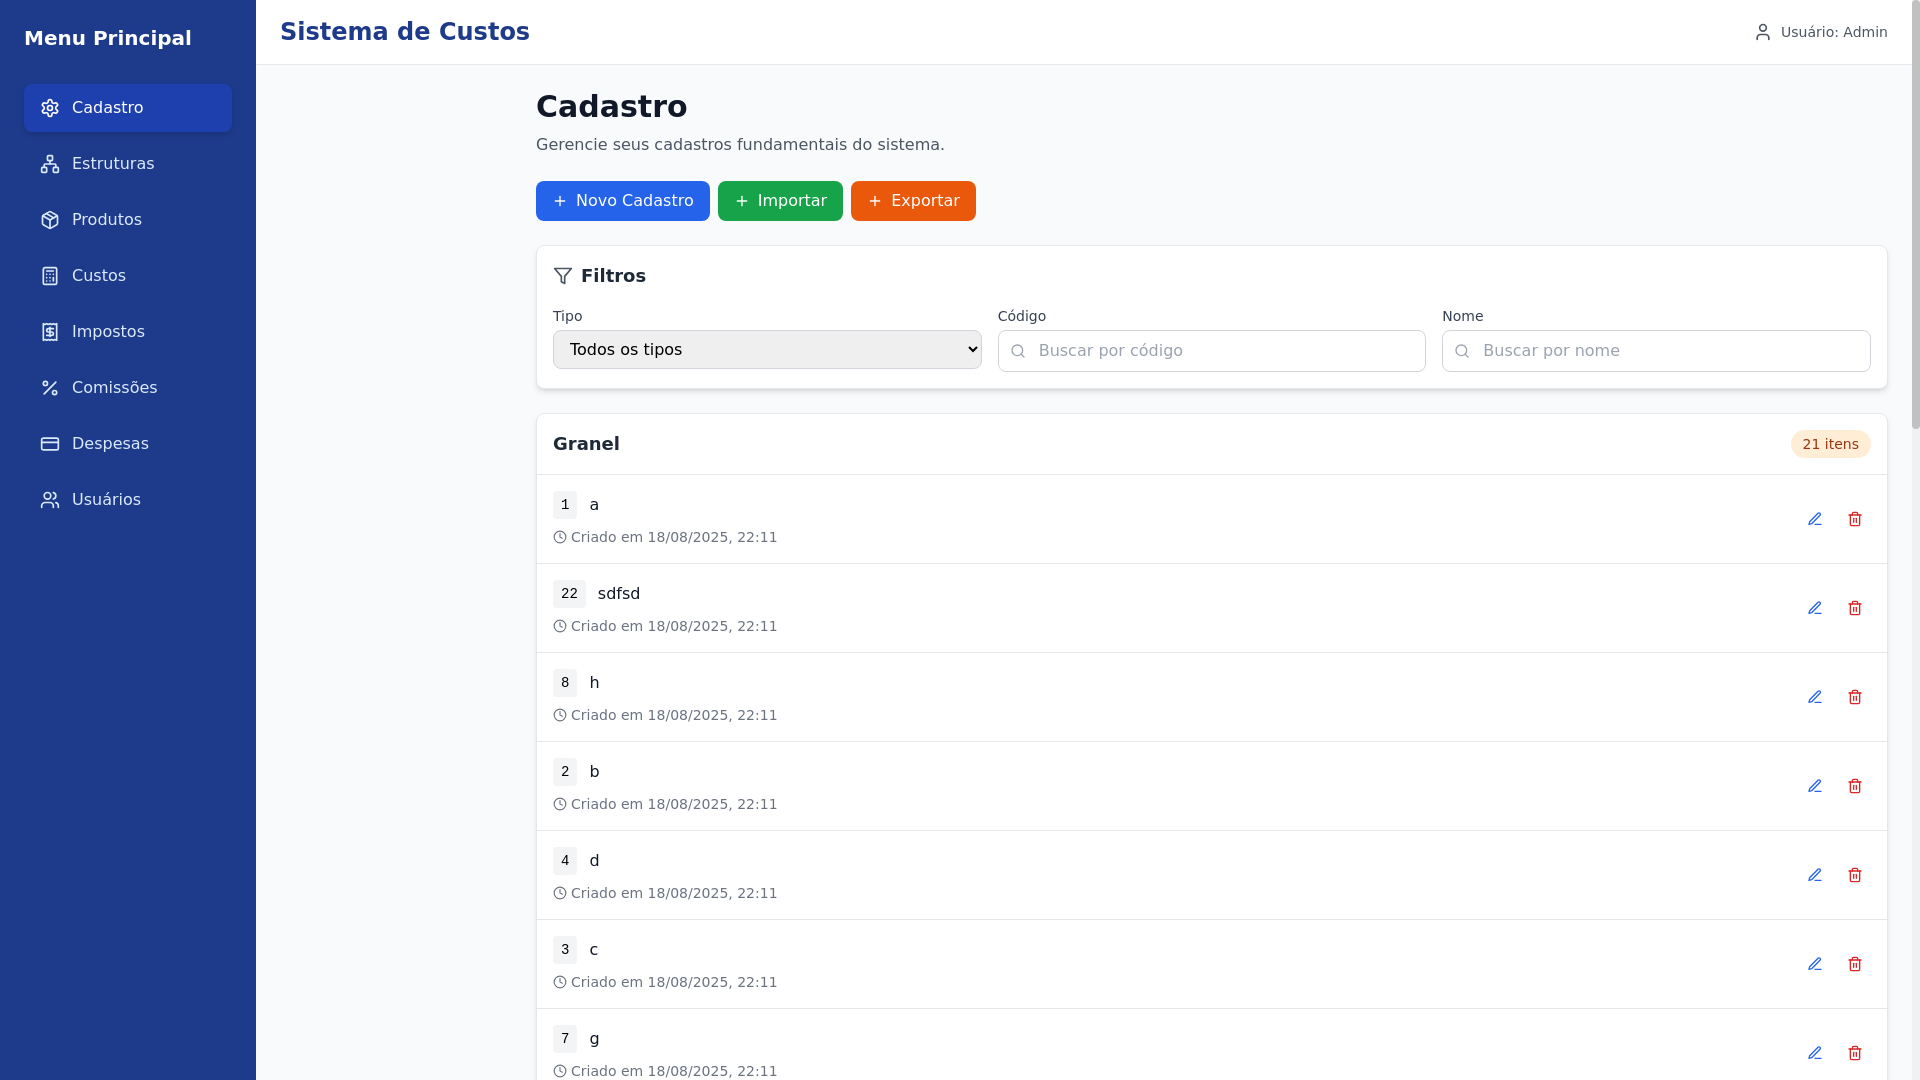Focus the 'Buscar por nome' field

(1656, 351)
